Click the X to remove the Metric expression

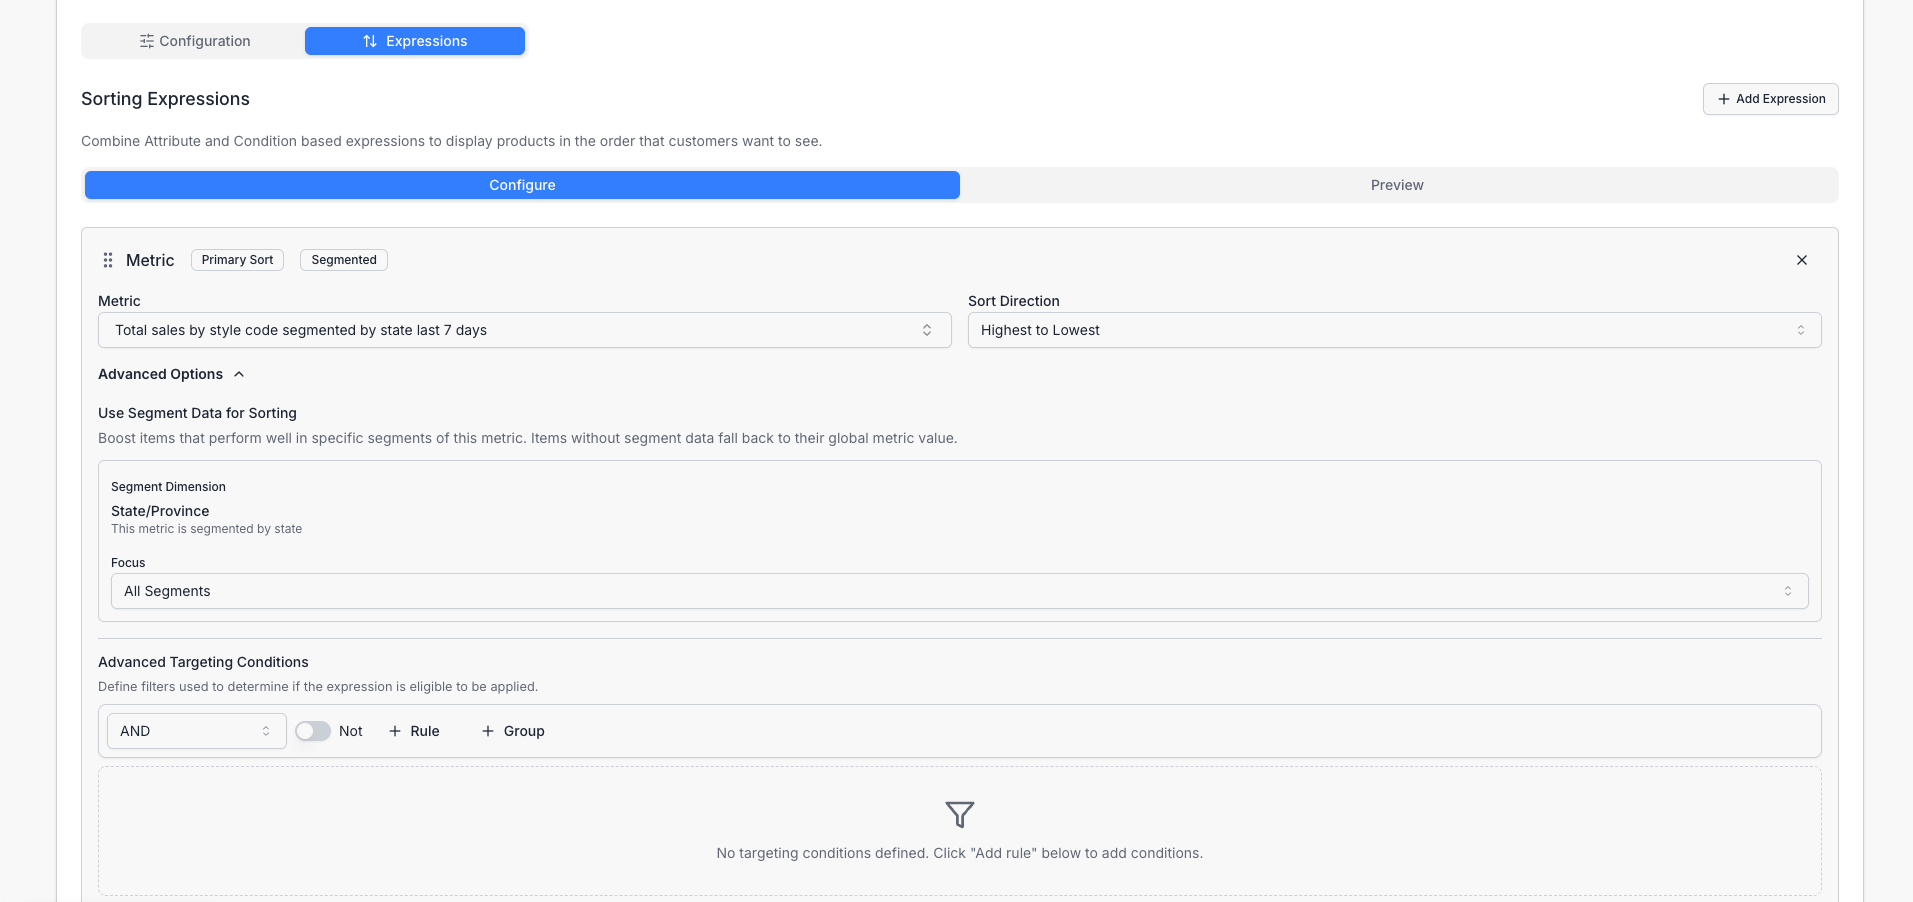(x=1801, y=260)
